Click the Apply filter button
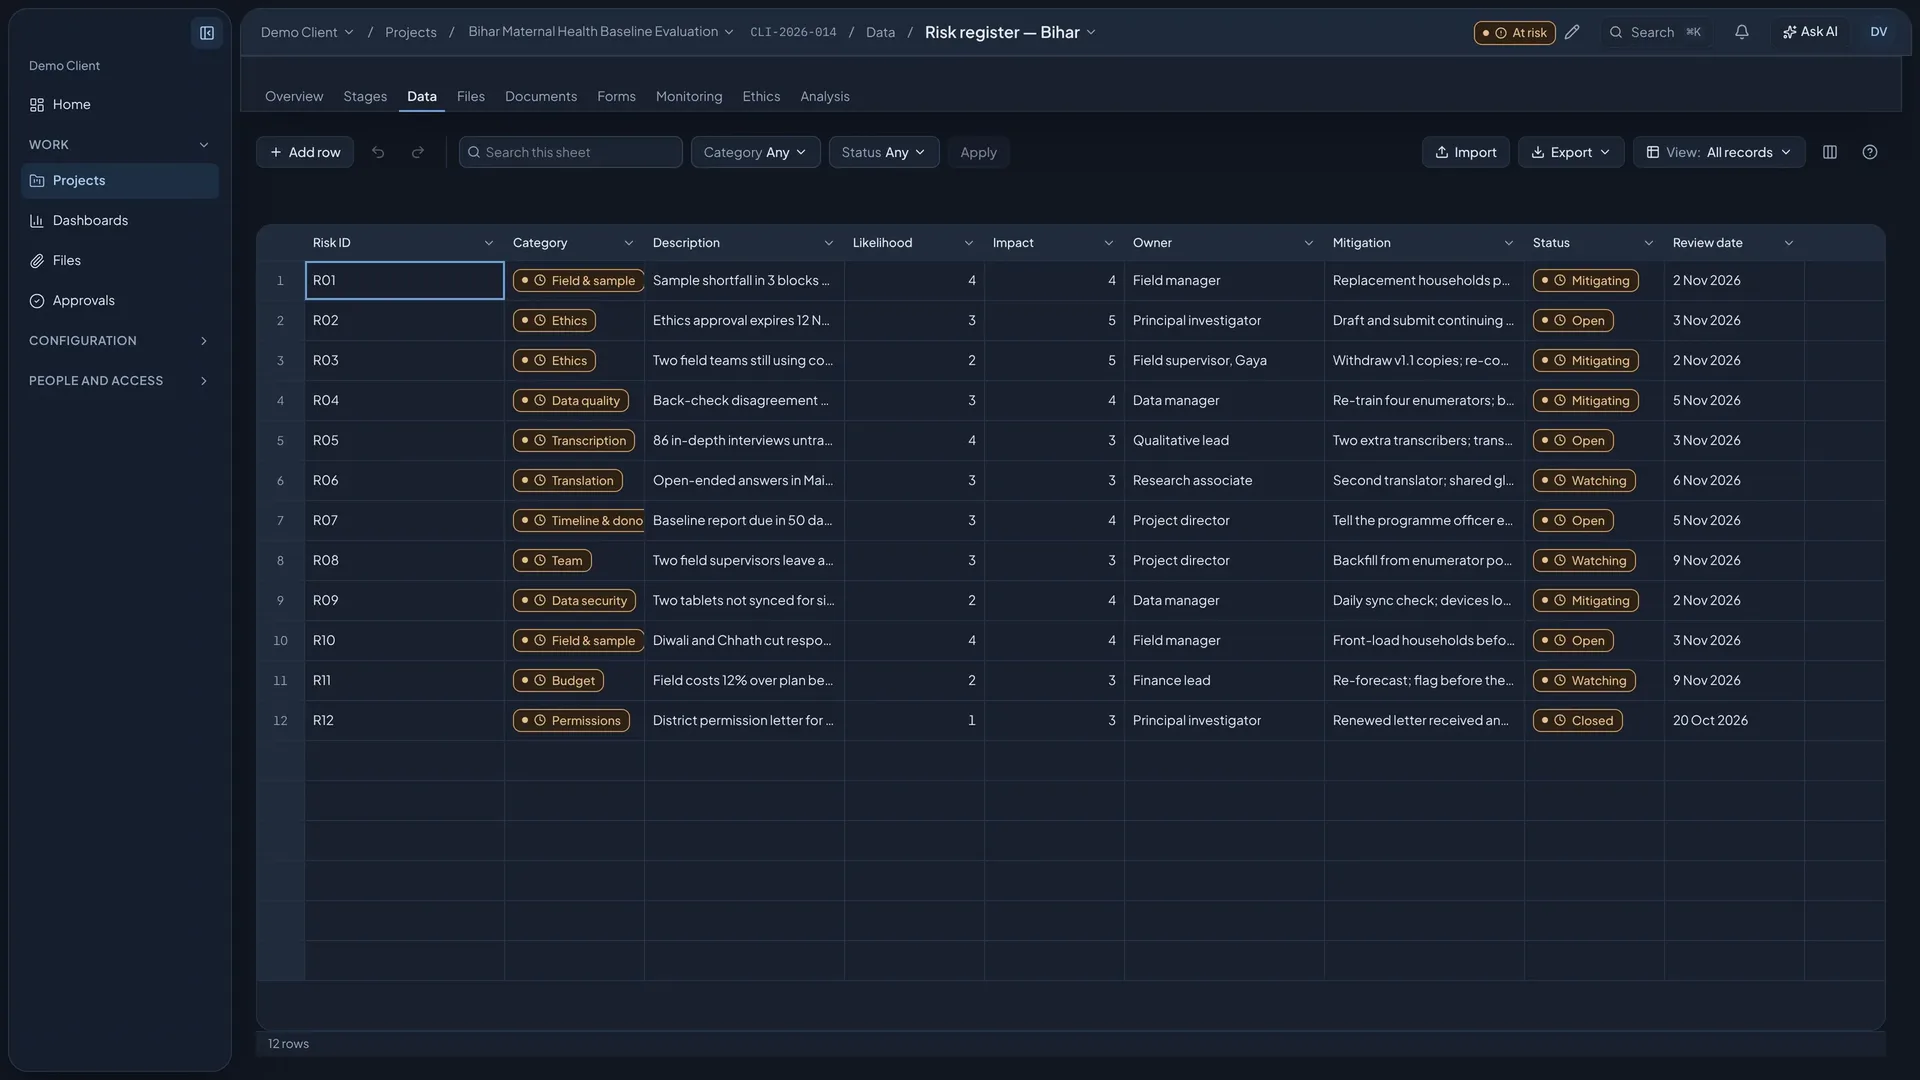The height and width of the screenshot is (1080, 1920). (978, 152)
